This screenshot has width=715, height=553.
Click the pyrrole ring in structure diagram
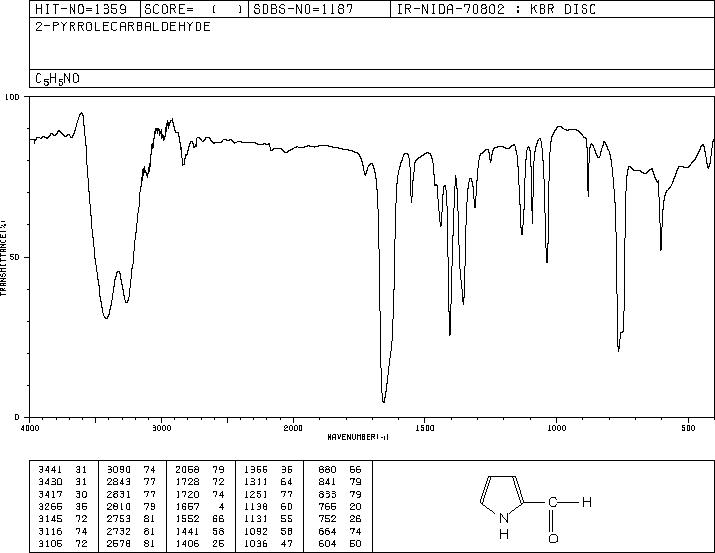point(501,494)
